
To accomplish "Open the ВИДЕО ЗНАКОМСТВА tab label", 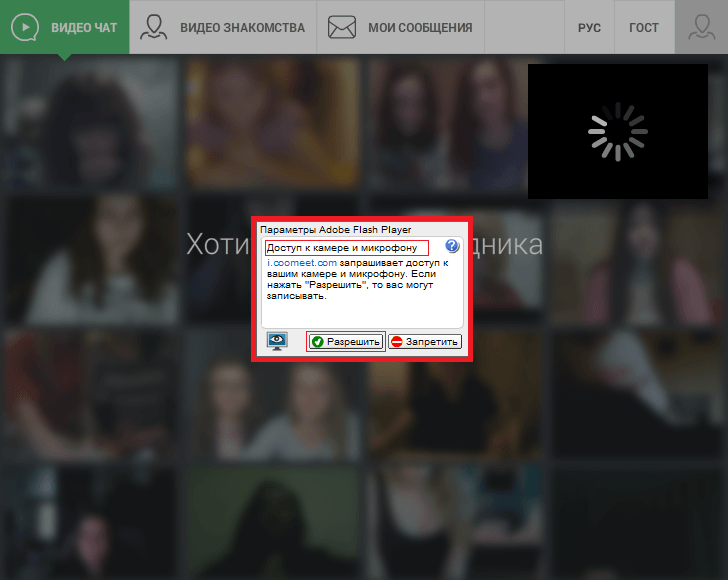I will (242, 27).
